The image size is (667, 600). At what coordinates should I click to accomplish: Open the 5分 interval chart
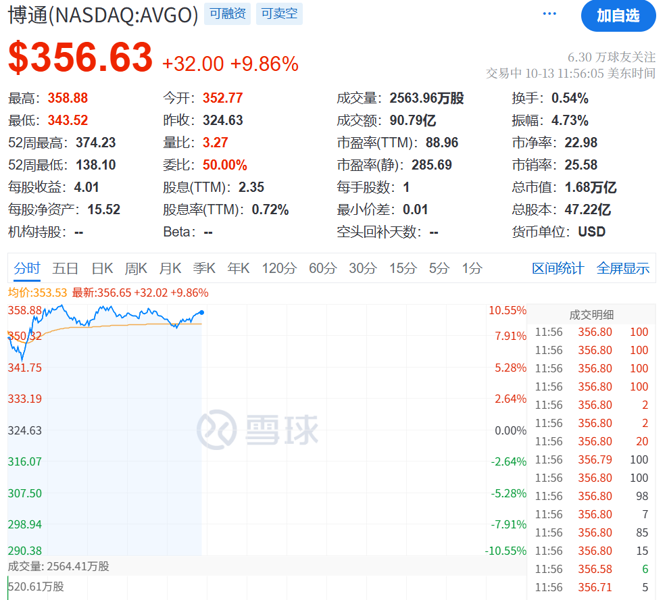coord(439,268)
